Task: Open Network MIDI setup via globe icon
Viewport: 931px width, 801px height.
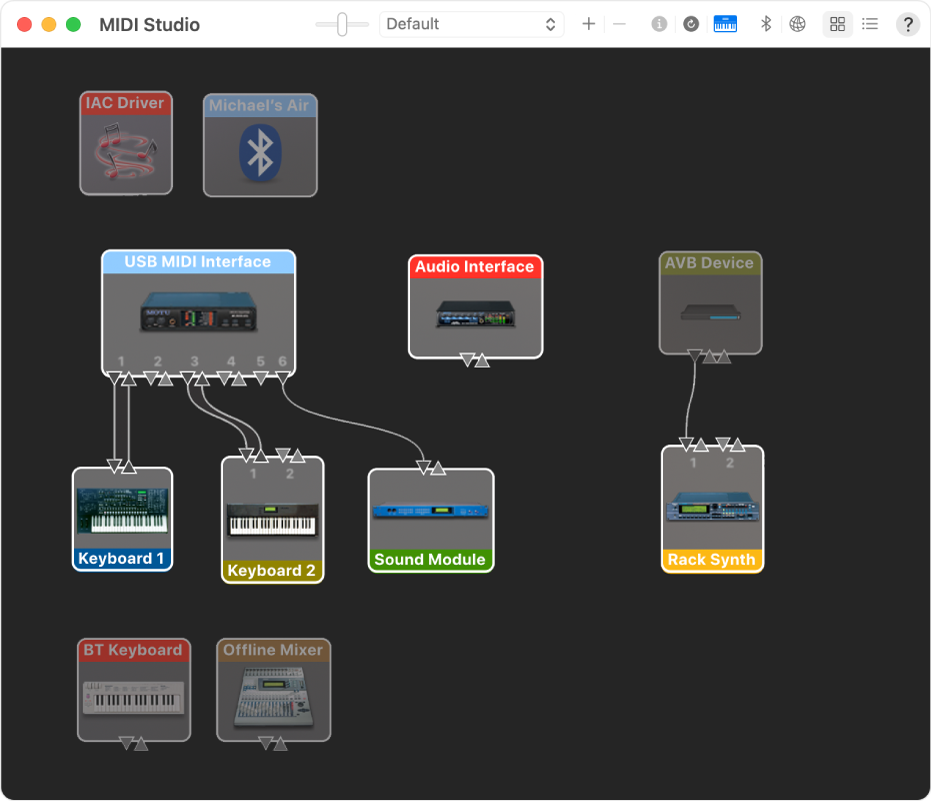Action: pyautogui.click(x=796, y=23)
